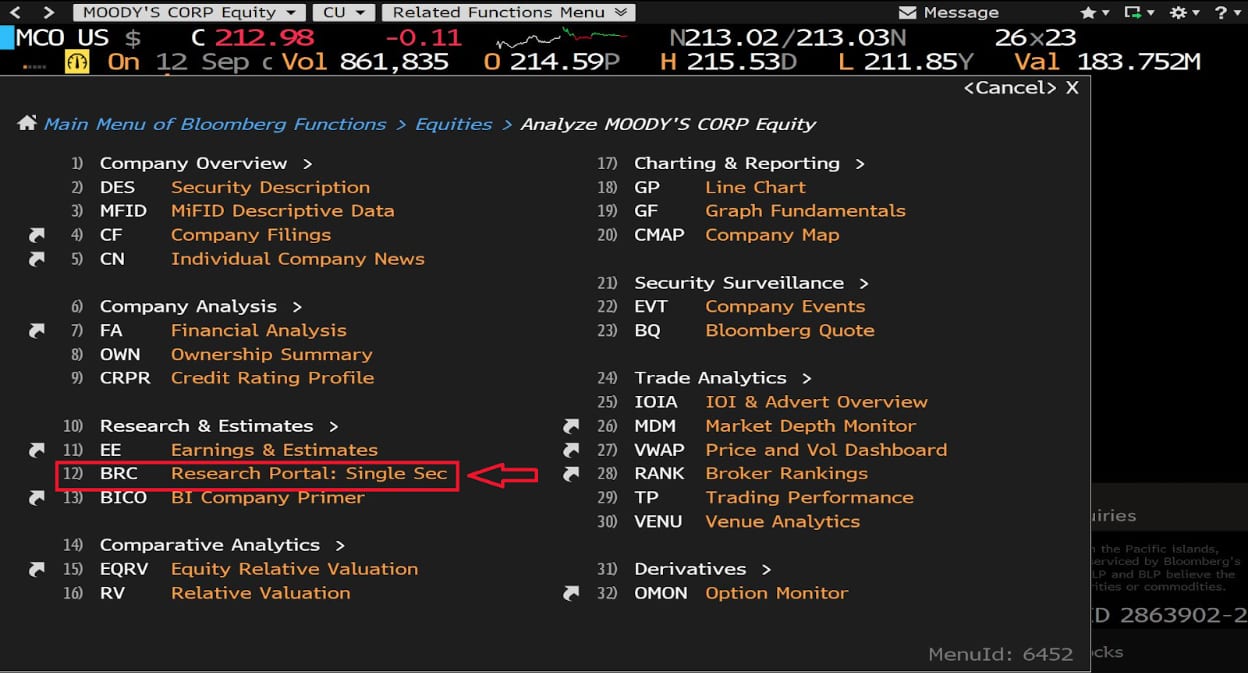Expand the Charting & Reporting section
The width and height of the screenshot is (1248, 673).
tap(749, 163)
